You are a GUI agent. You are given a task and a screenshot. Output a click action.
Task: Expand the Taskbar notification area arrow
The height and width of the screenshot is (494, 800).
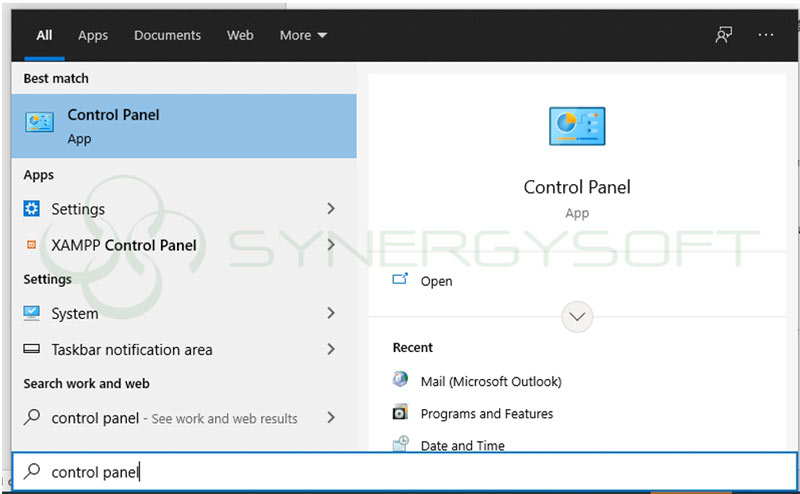(x=331, y=349)
